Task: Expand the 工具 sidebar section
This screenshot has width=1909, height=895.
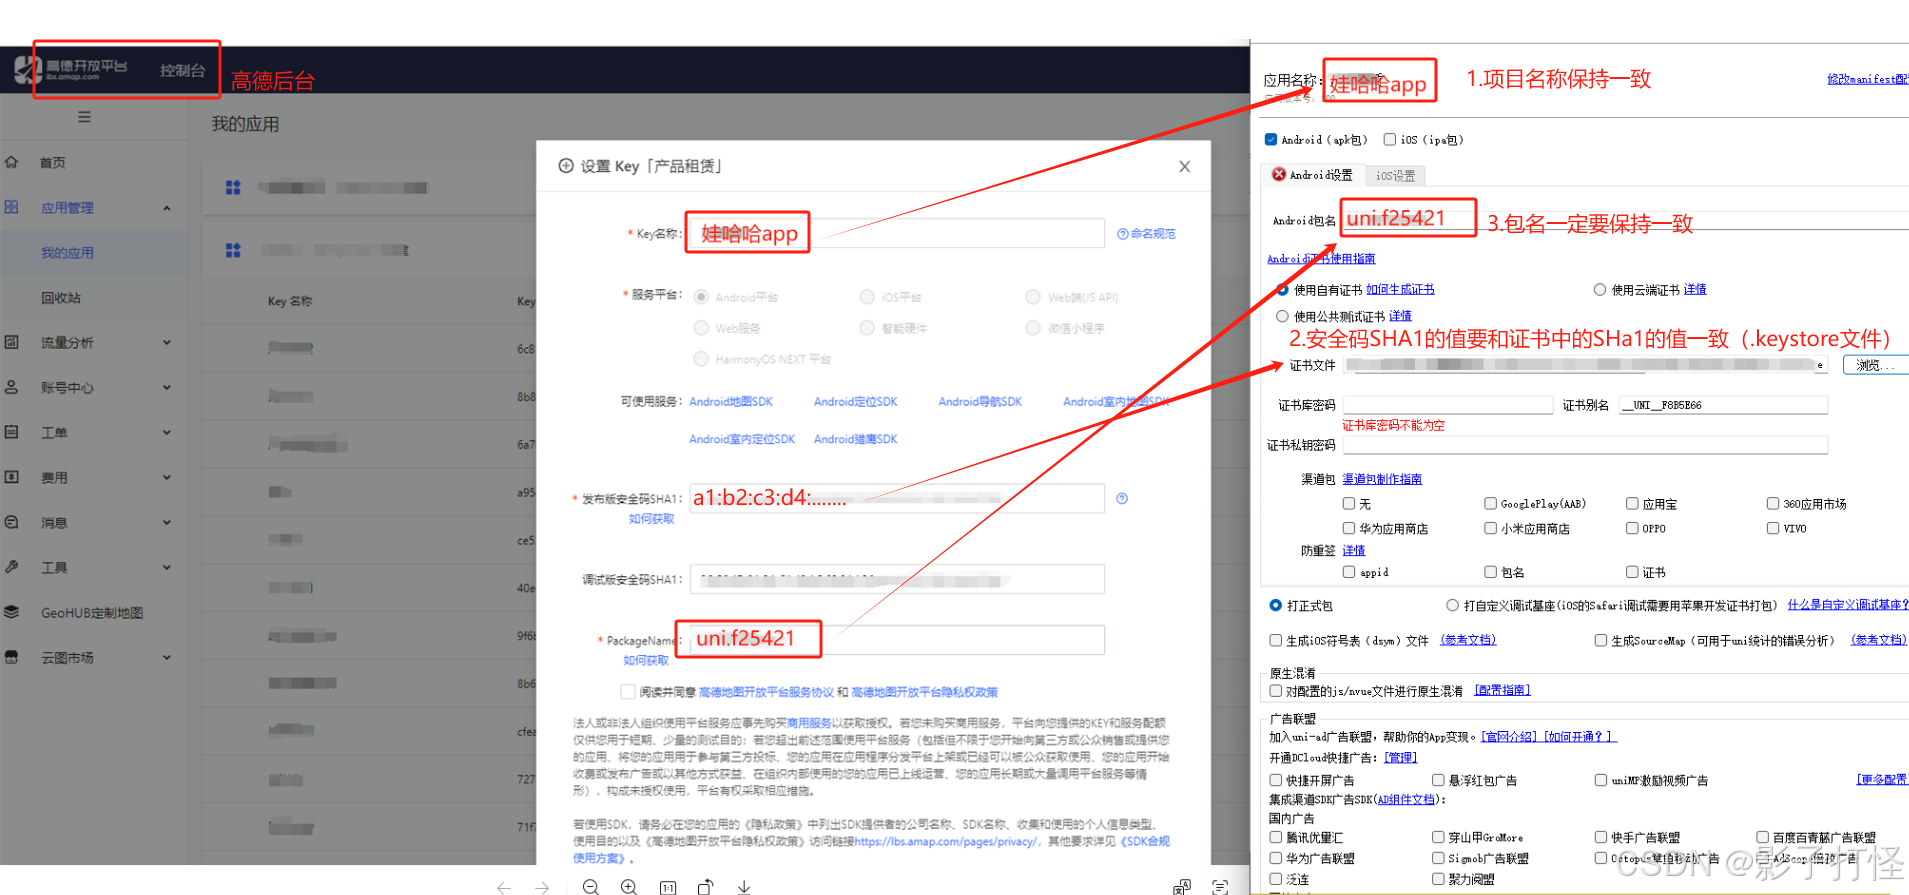Action: click(167, 567)
